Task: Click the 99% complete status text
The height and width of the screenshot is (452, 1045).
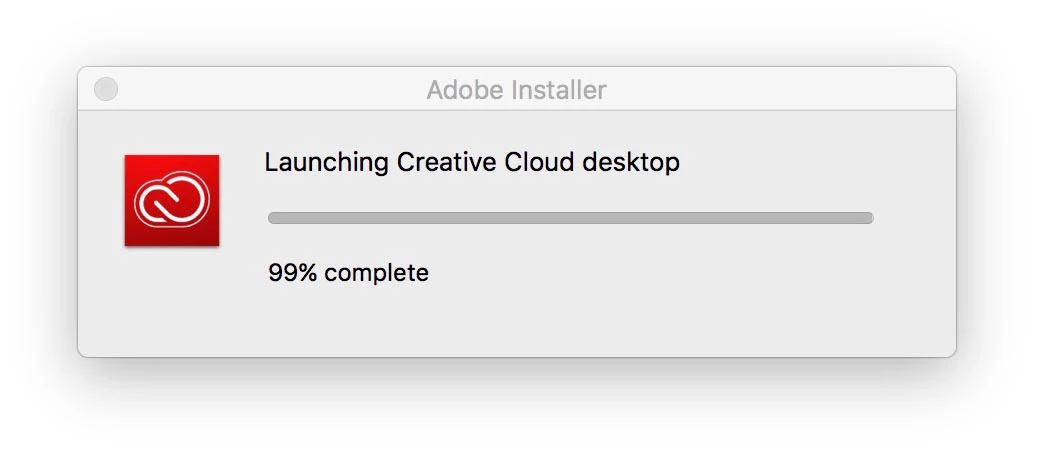Action: (x=348, y=272)
